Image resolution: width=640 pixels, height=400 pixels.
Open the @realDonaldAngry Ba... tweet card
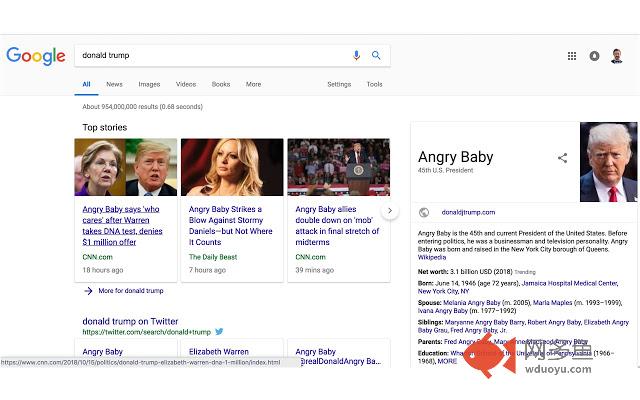tap(339, 352)
